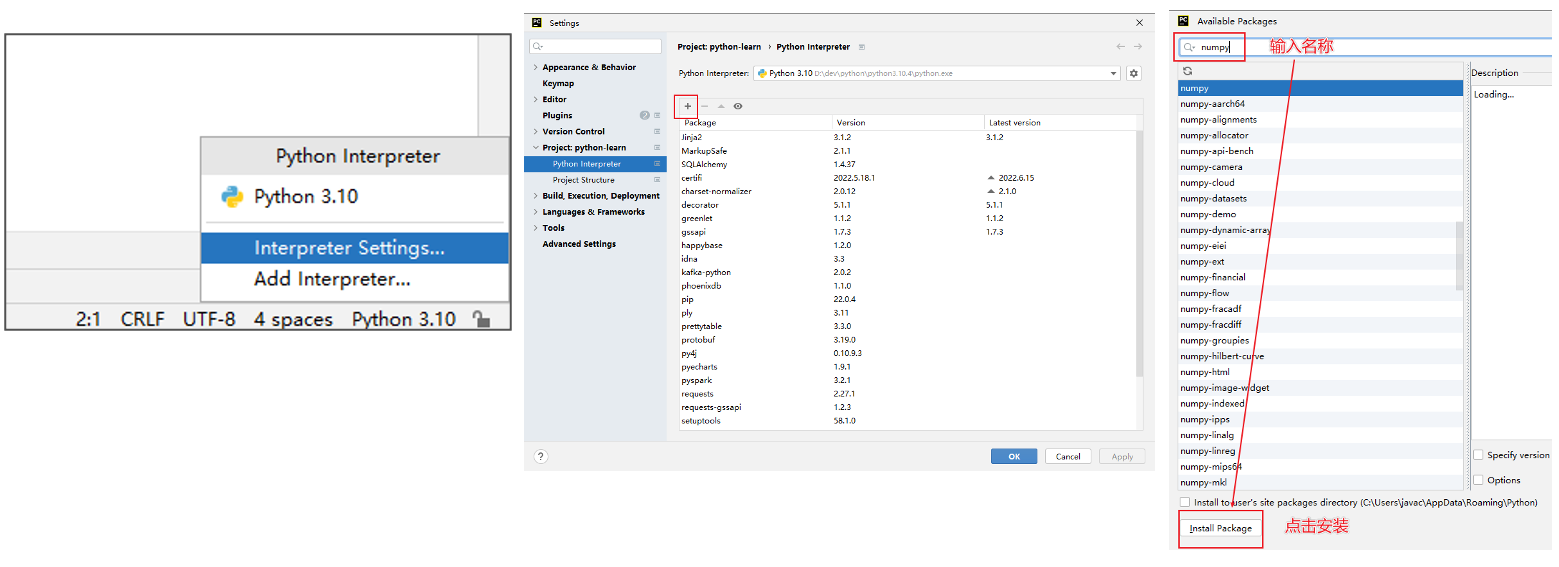1559x567 pixels.
Task: Click the help question mark icon
Action: click(541, 456)
